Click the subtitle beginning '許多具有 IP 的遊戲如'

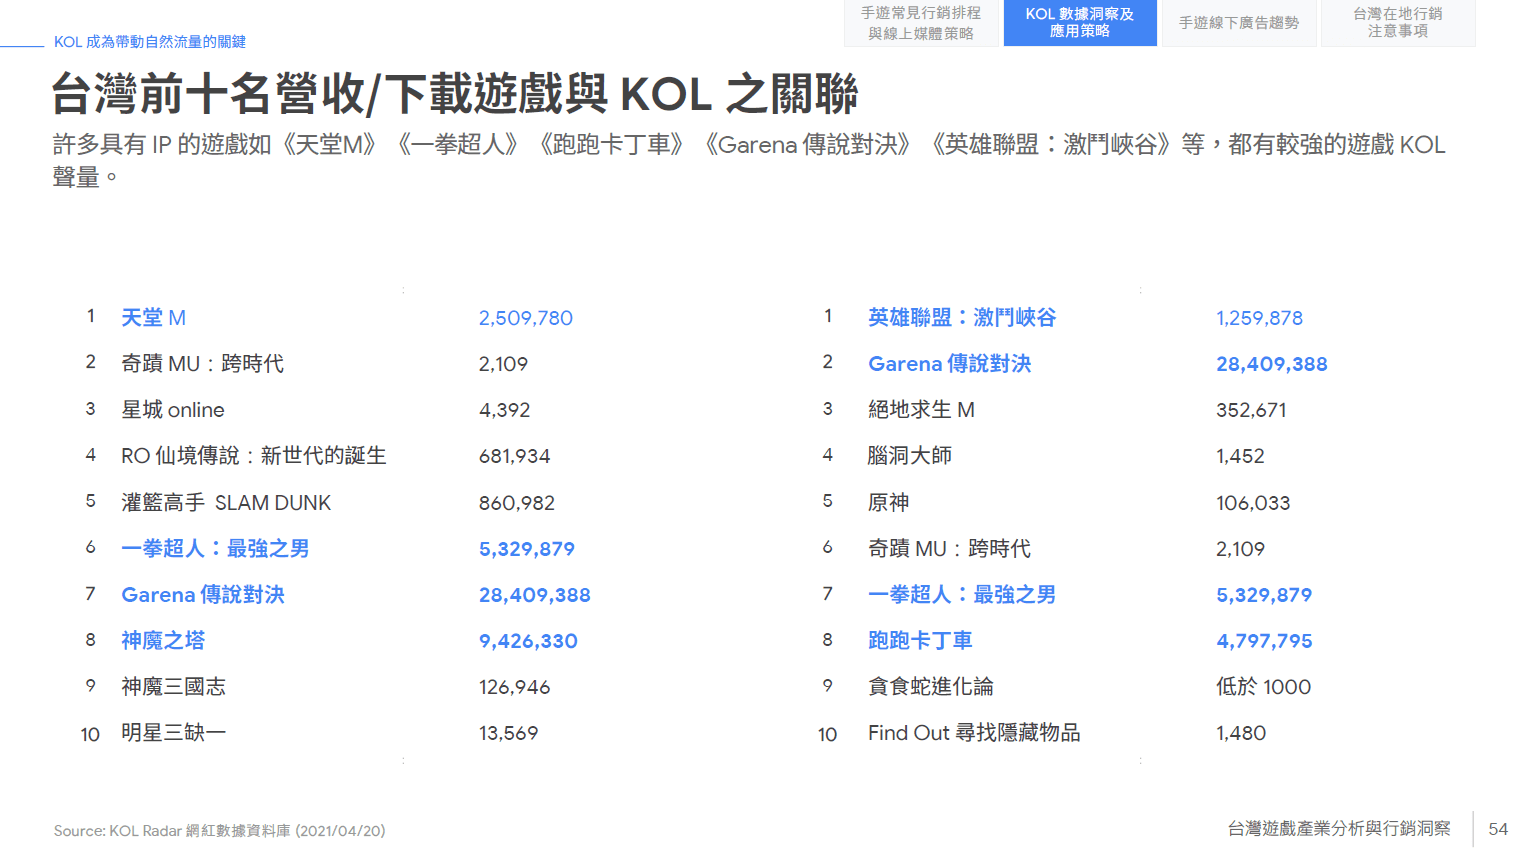[749, 160]
